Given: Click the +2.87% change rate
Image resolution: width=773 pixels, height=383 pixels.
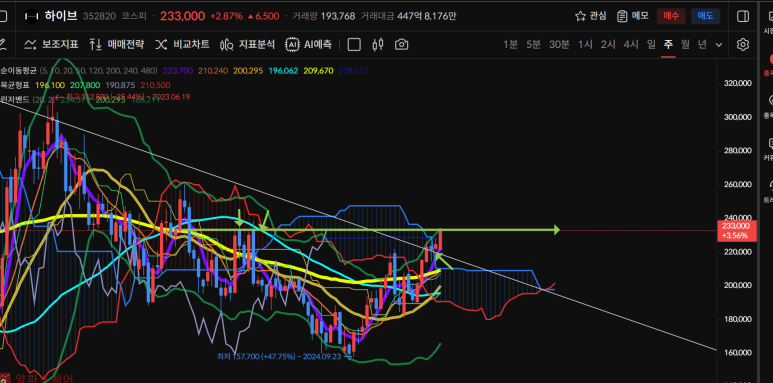Looking at the screenshot, I should pos(226,16).
